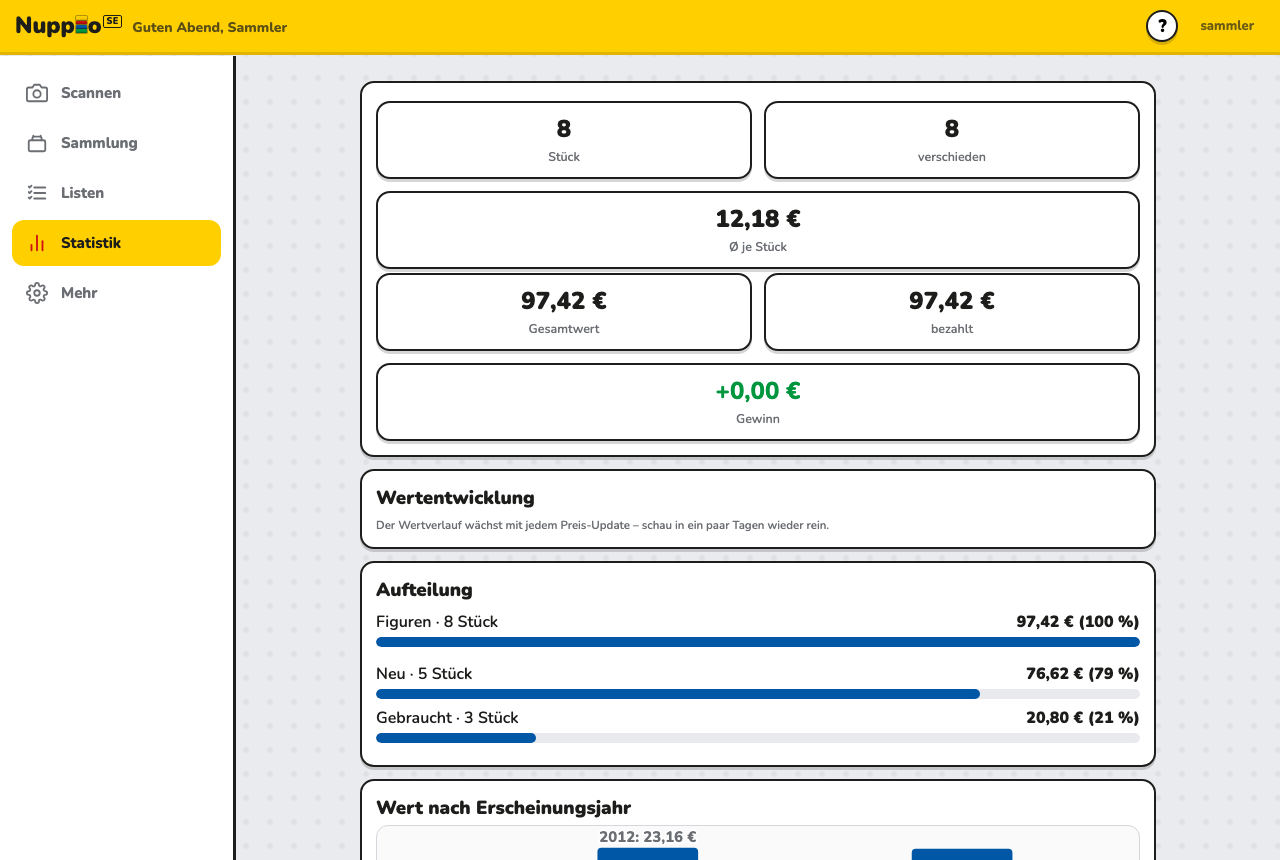The image size is (1280, 860).
Task: Click the Gesamtwert 97,42 € tile
Action: [x=564, y=312]
